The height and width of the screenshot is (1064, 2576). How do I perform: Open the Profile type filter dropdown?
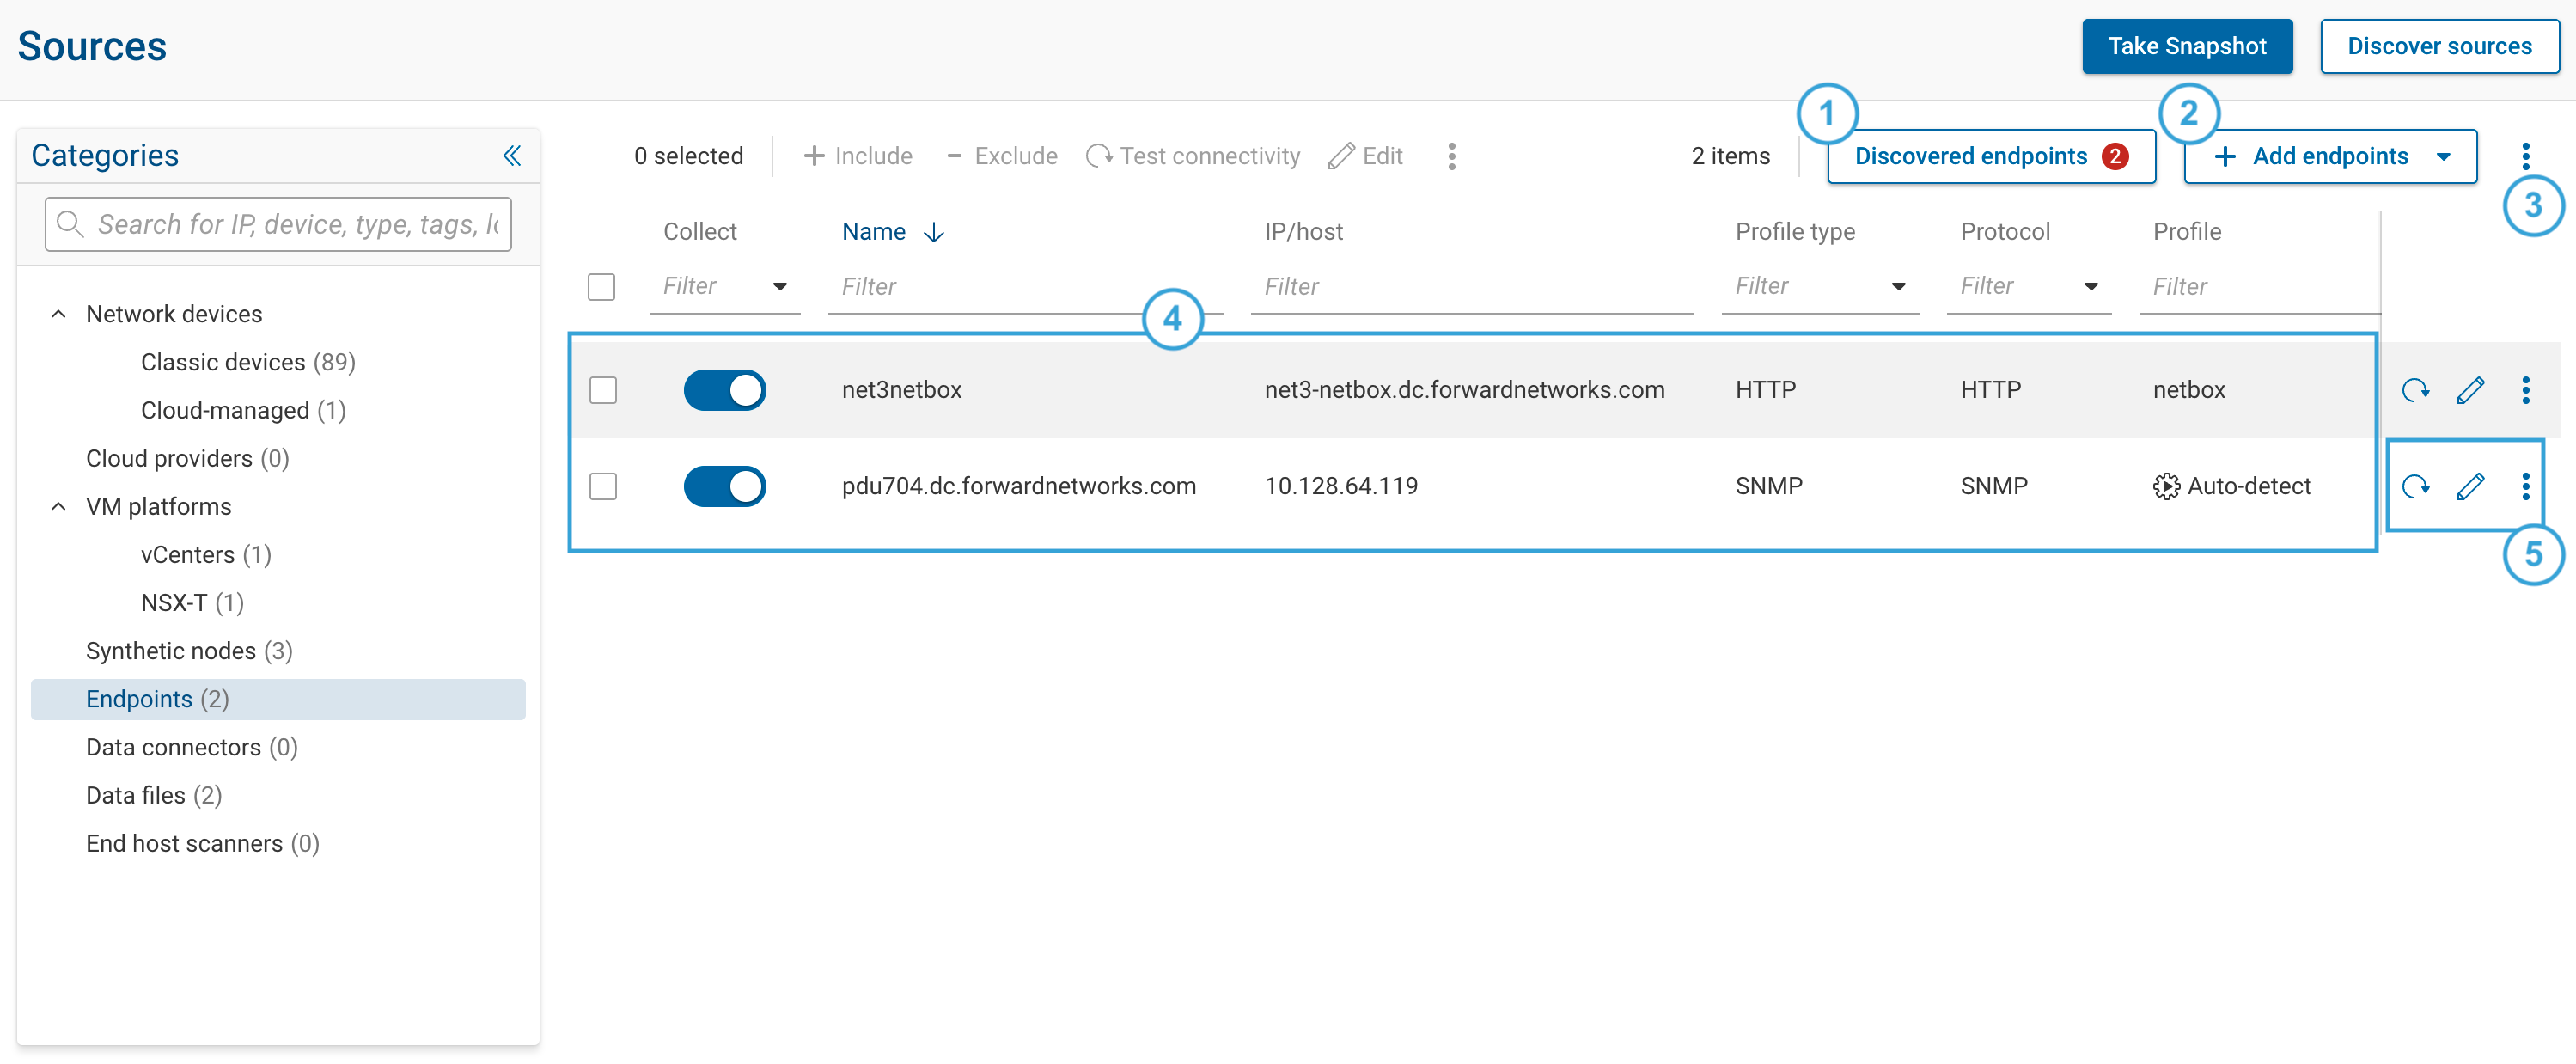point(1899,287)
